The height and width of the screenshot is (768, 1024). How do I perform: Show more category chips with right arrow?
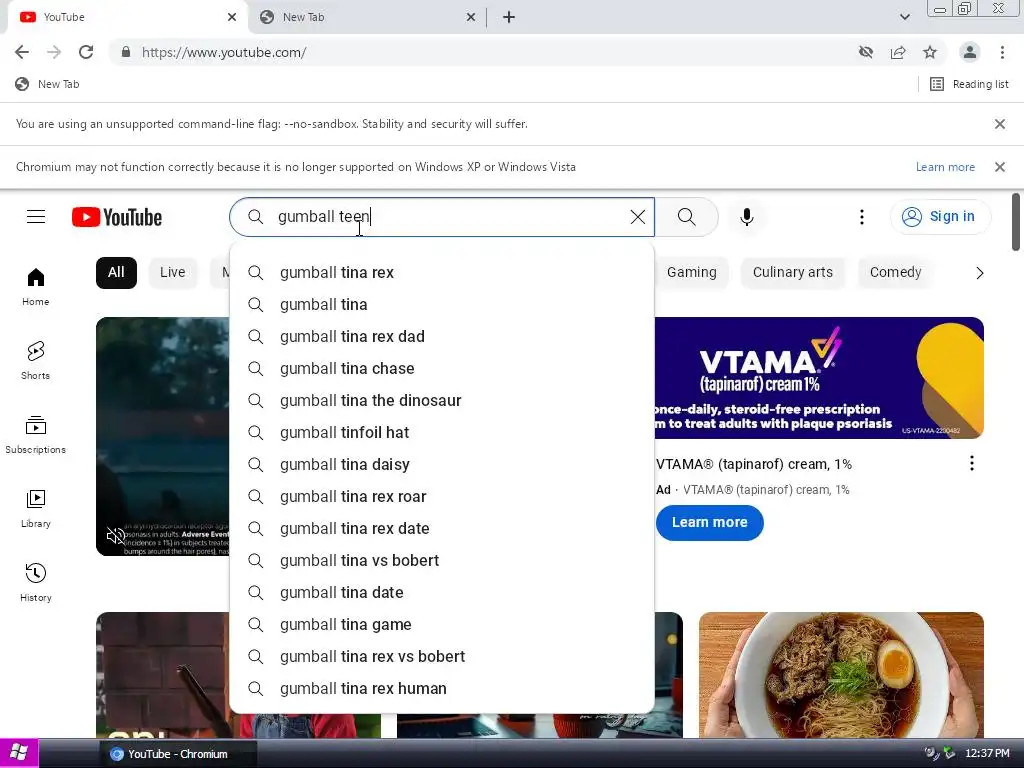click(980, 273)
